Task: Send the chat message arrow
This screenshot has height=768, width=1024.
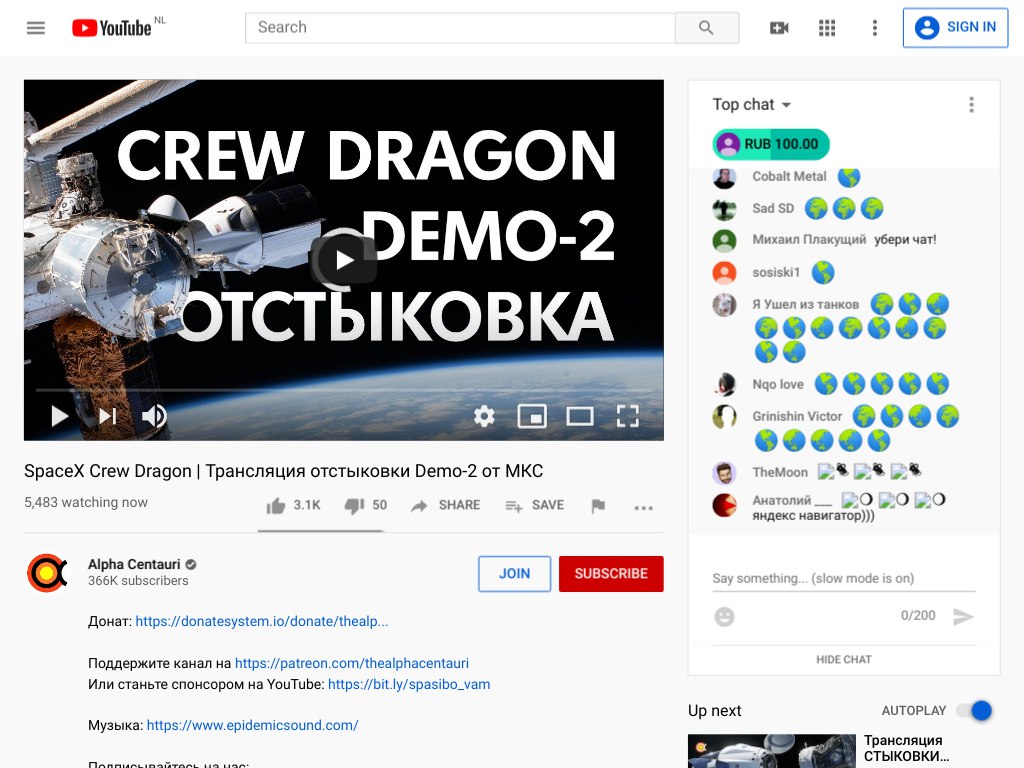Action: (963, 616)
